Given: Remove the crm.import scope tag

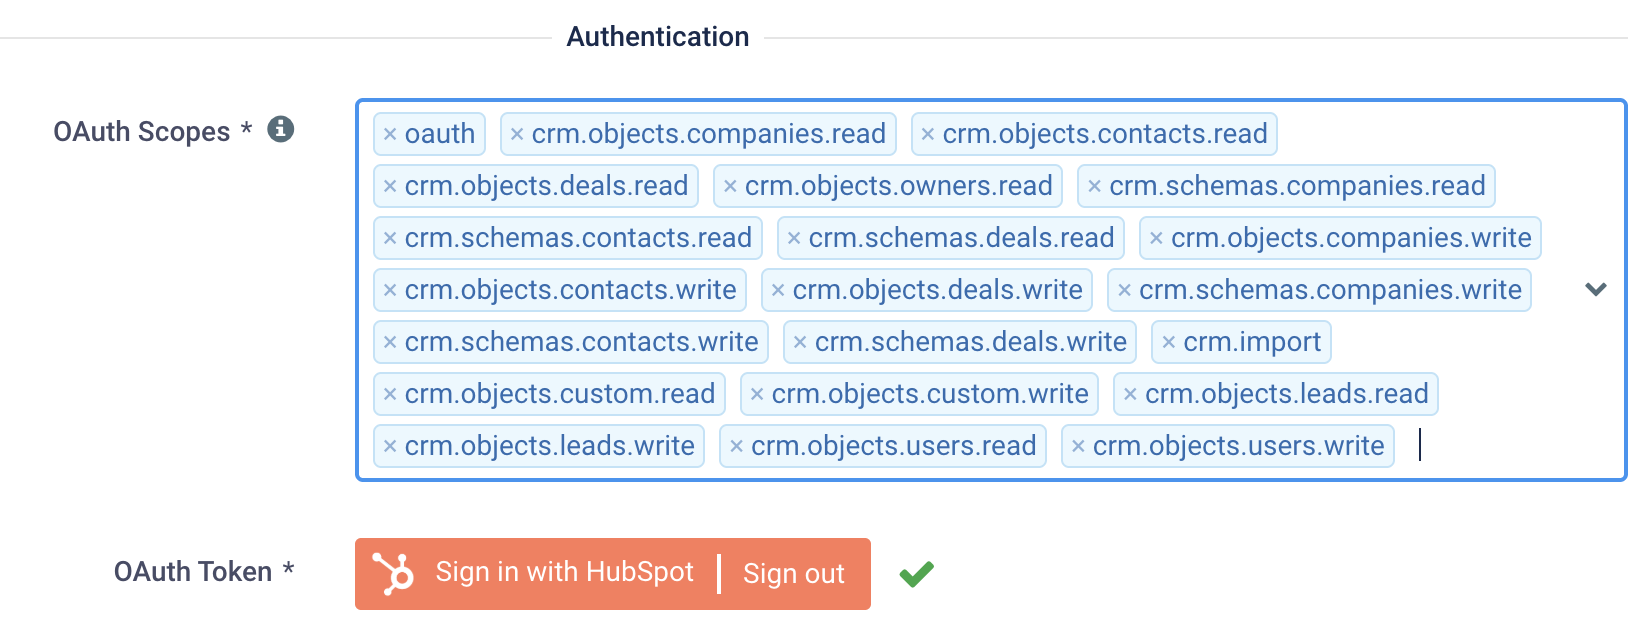Looking at the screenshot, I should (1169, 342).
